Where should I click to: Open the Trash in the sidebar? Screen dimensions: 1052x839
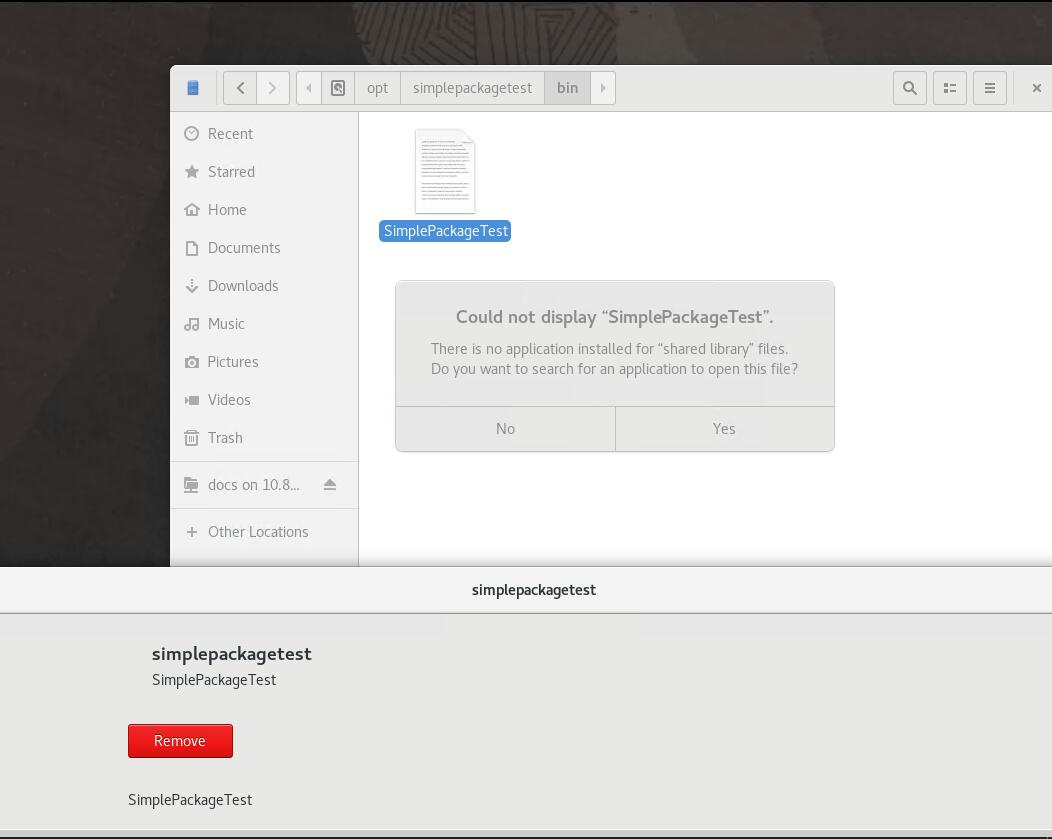click(x=225, y=438)
